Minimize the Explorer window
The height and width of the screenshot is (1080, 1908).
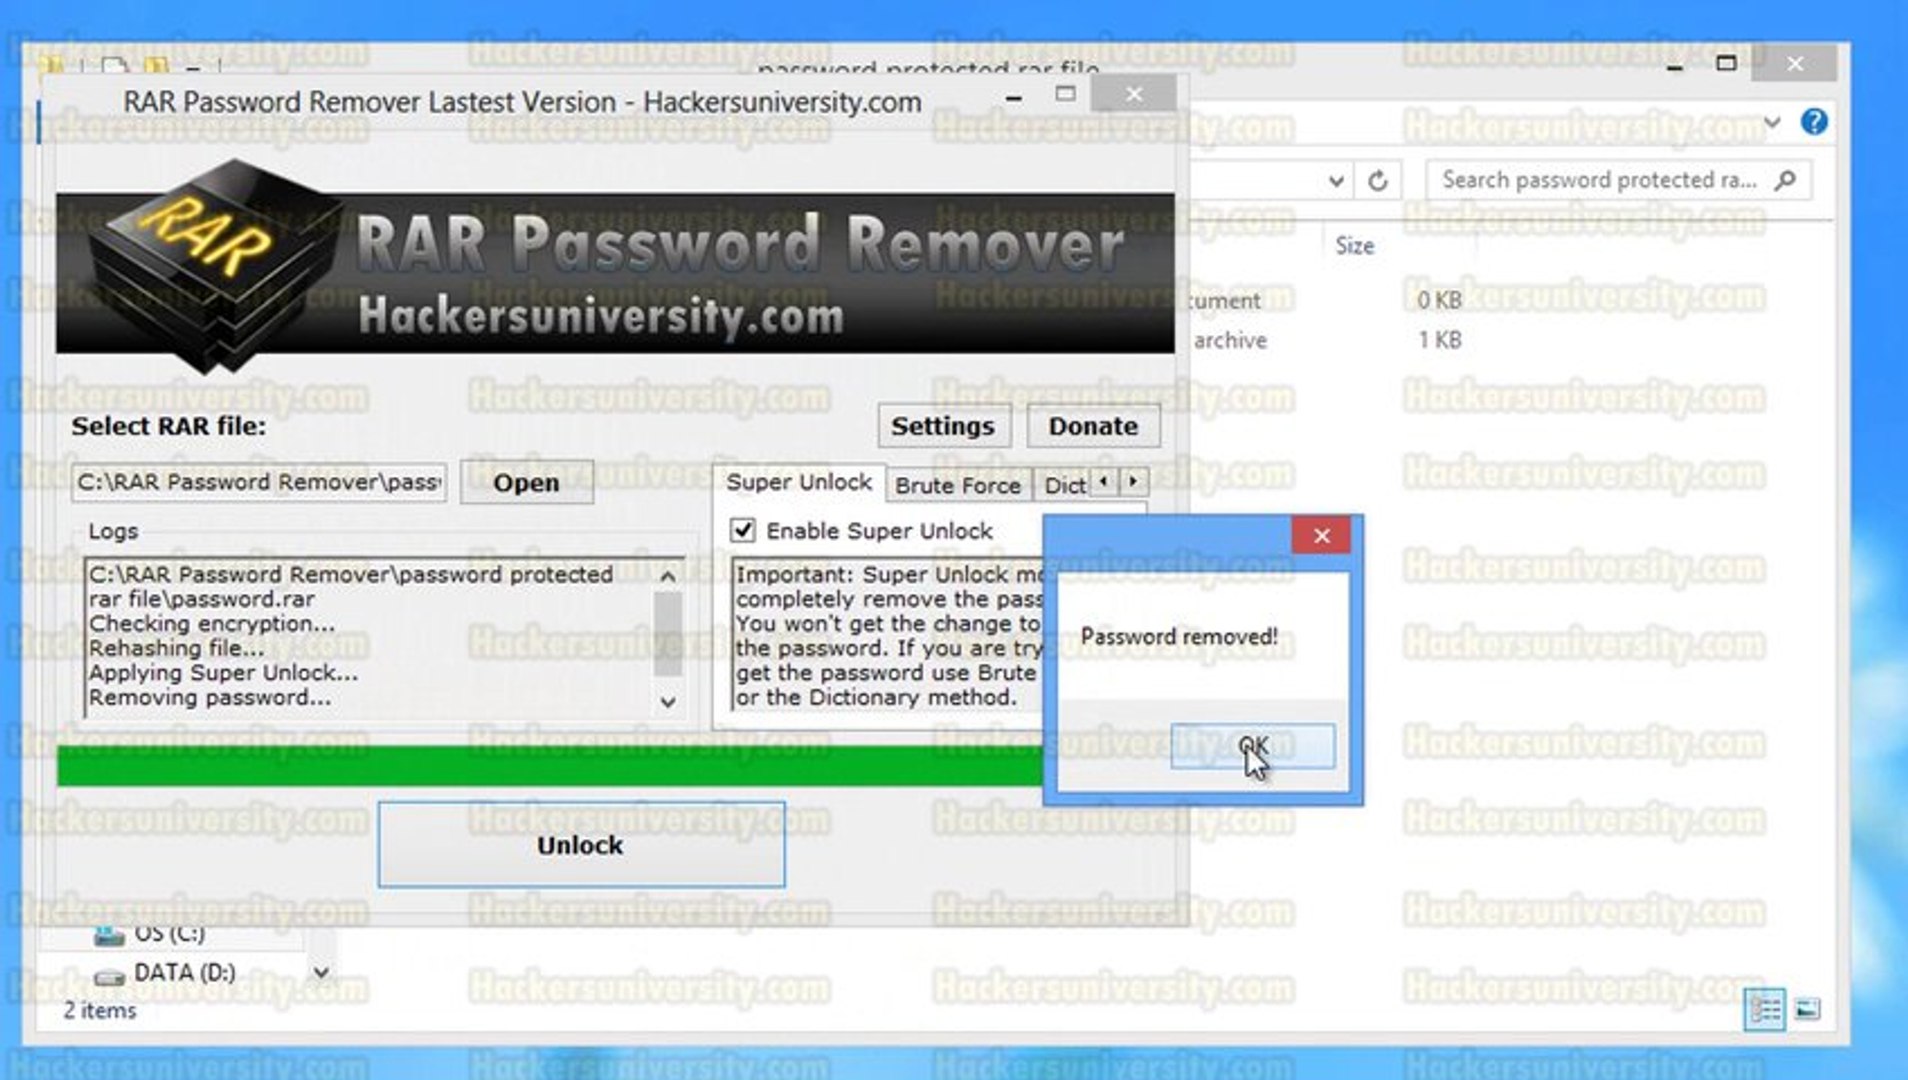pyautogui.click(x=1675, y=65)
